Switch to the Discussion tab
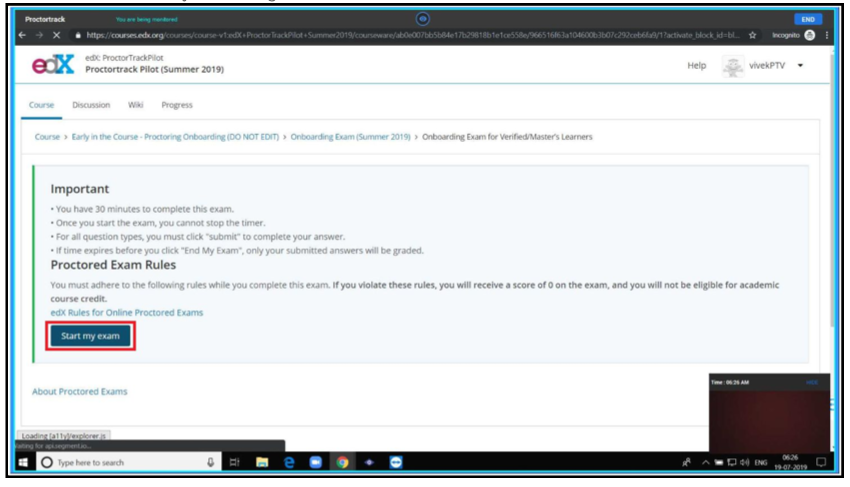 coord(91,105)
